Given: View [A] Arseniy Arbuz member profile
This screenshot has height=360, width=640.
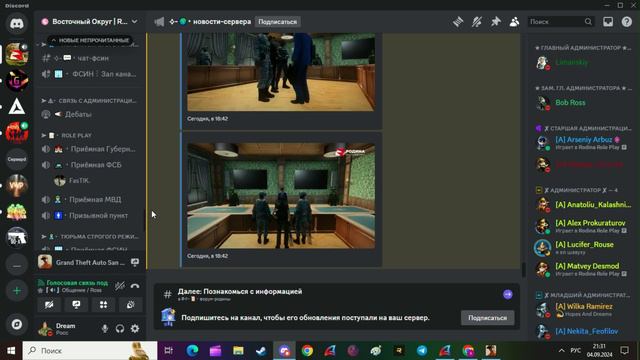Looking at the screenshot, I should coord(583,142).
